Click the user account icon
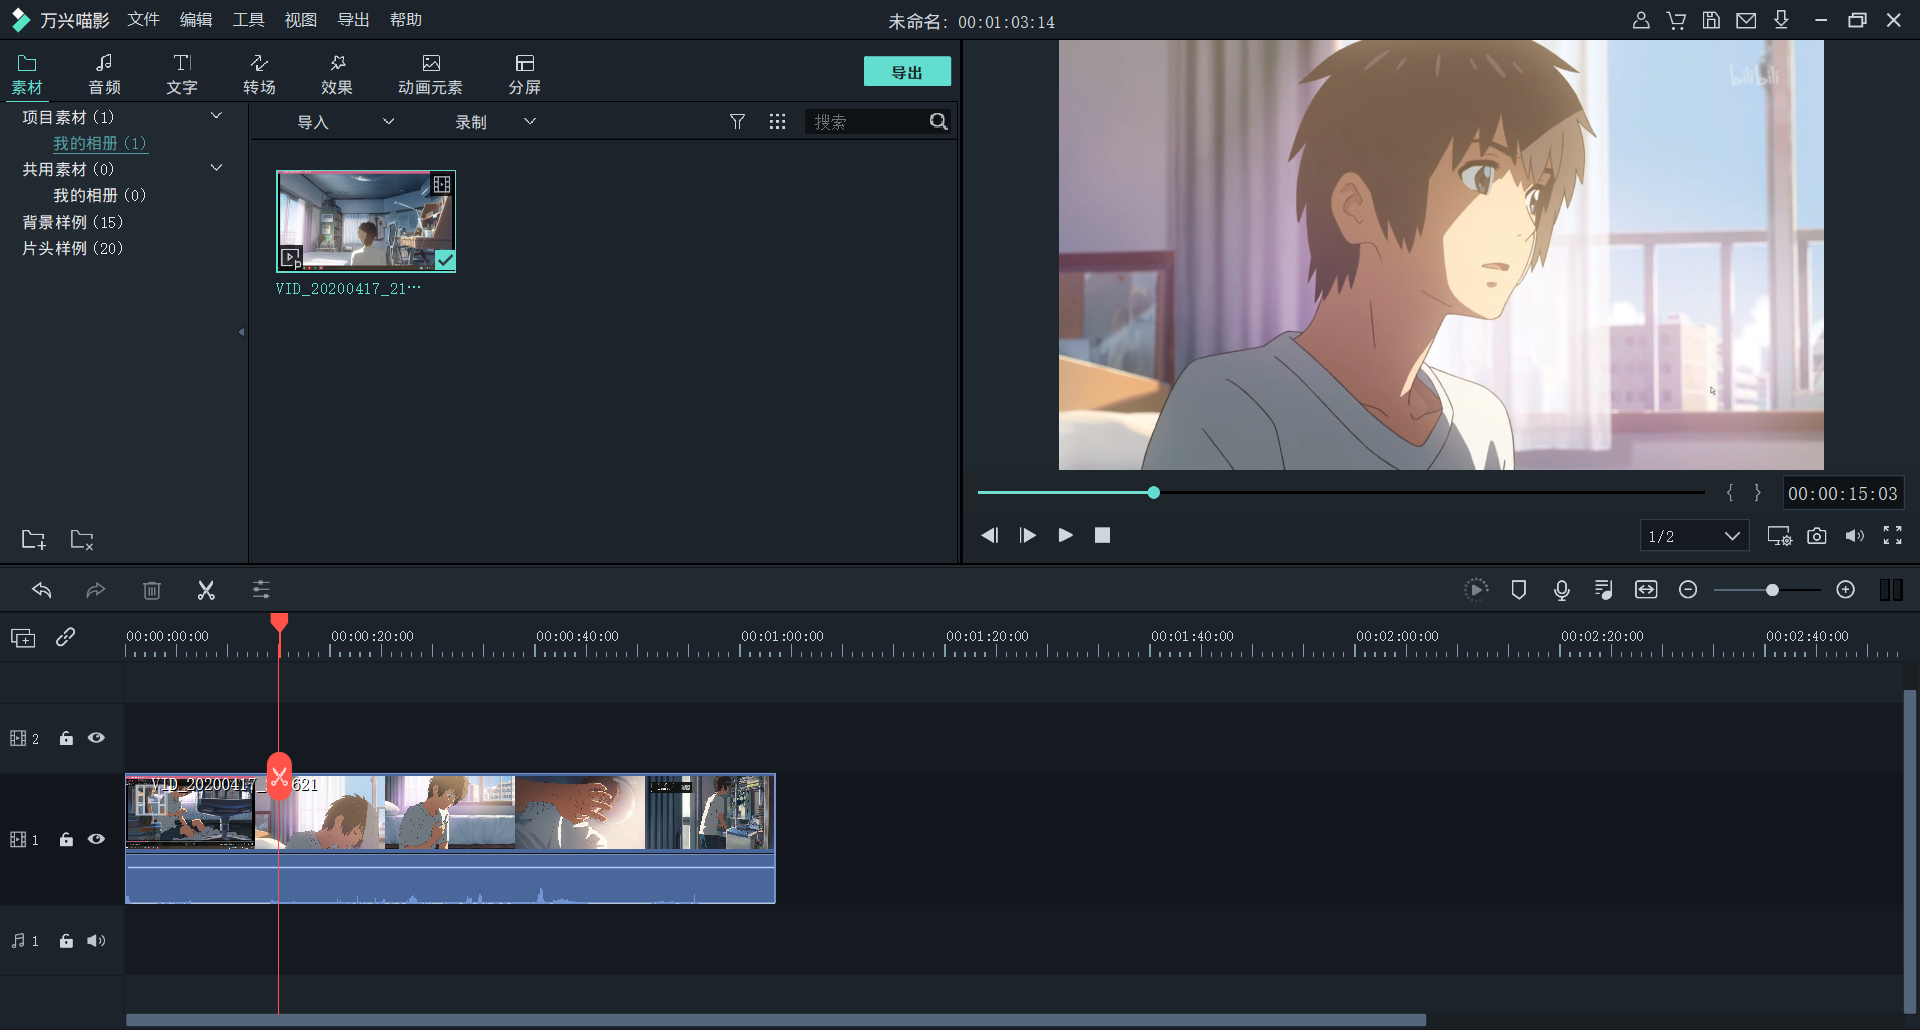1920x1030 pixels. coord(1641,20)
